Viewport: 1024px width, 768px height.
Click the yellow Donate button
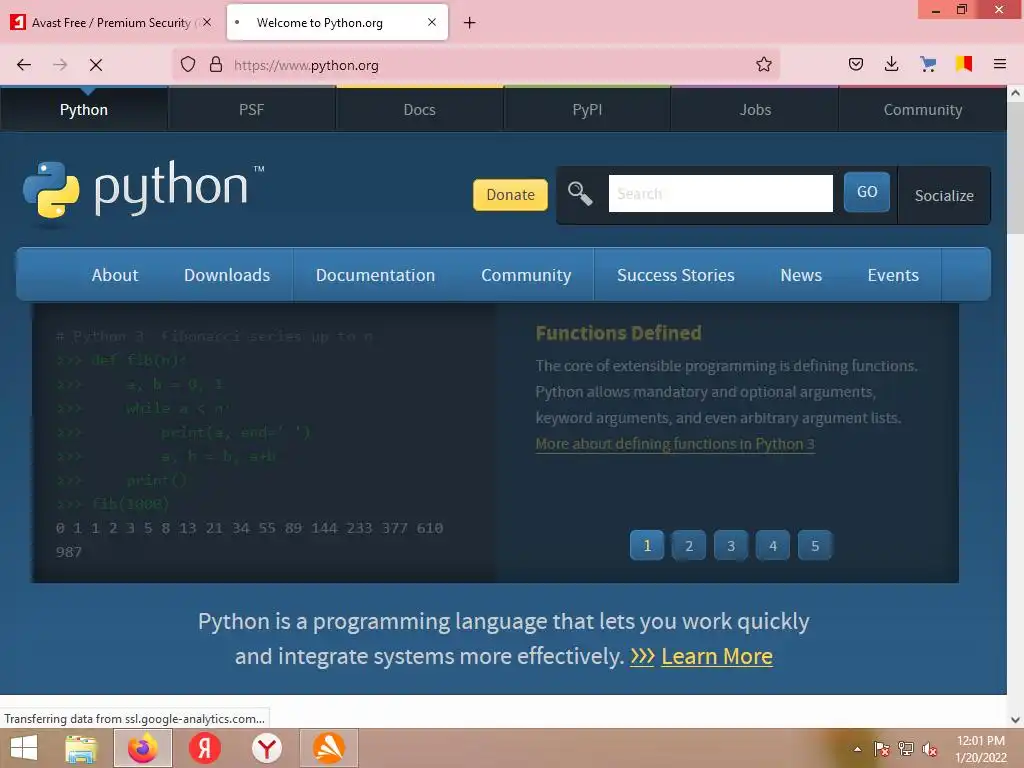tap(510, 195)
